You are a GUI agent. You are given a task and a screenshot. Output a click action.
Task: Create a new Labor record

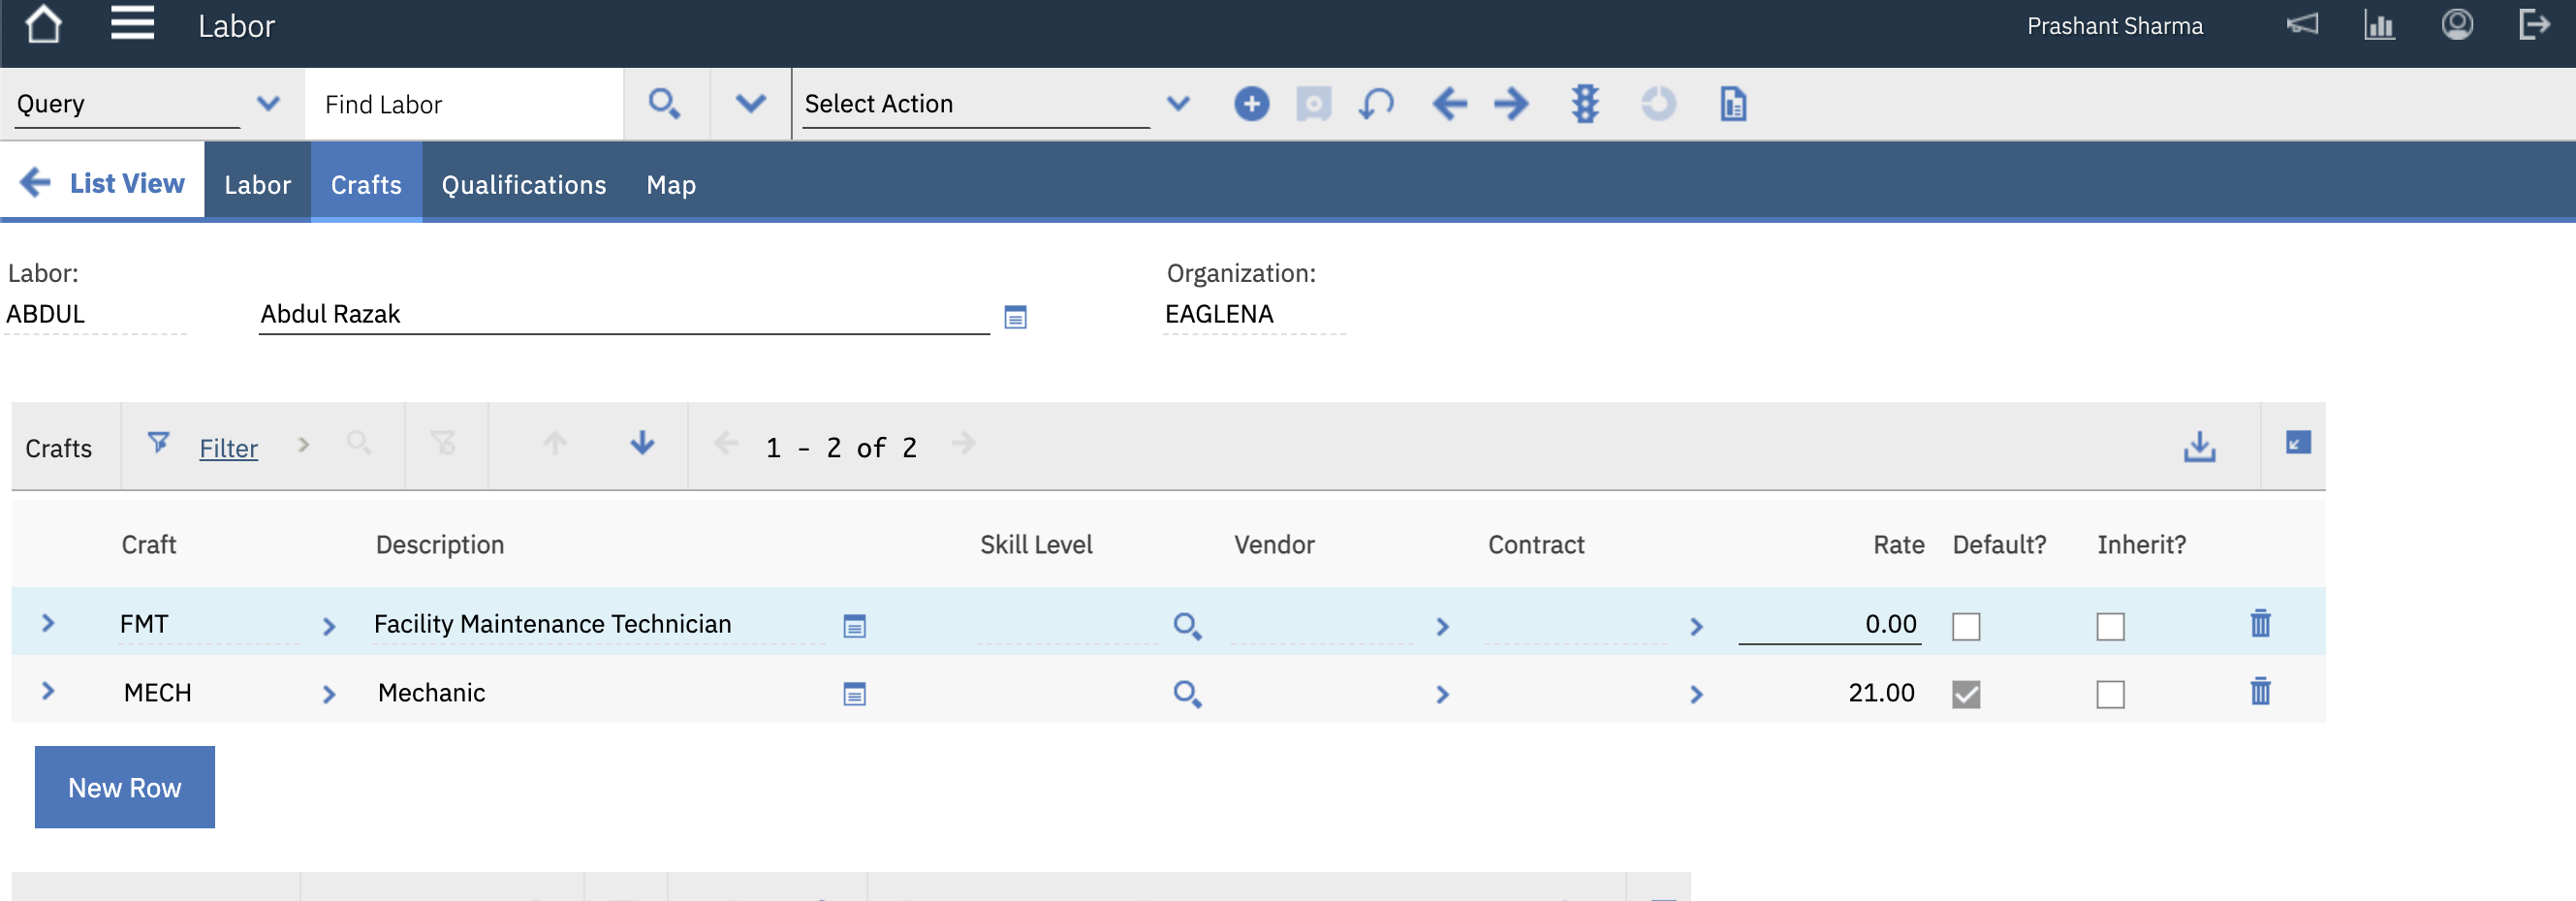(1251, 103)
